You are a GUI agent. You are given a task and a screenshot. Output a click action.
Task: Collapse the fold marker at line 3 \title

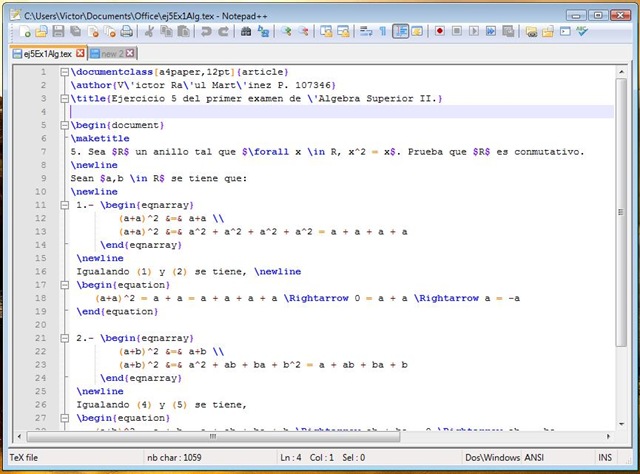(64, 99)
